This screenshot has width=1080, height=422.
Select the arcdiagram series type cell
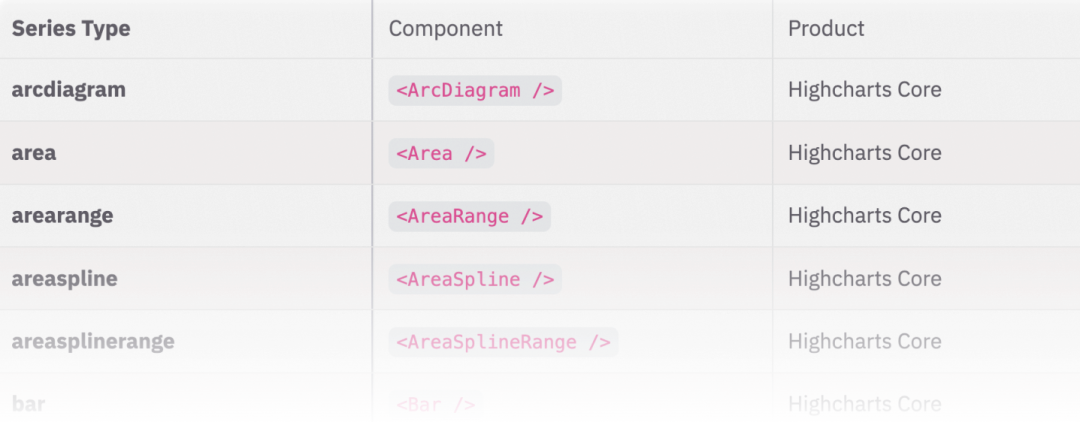tap(69, 90)
